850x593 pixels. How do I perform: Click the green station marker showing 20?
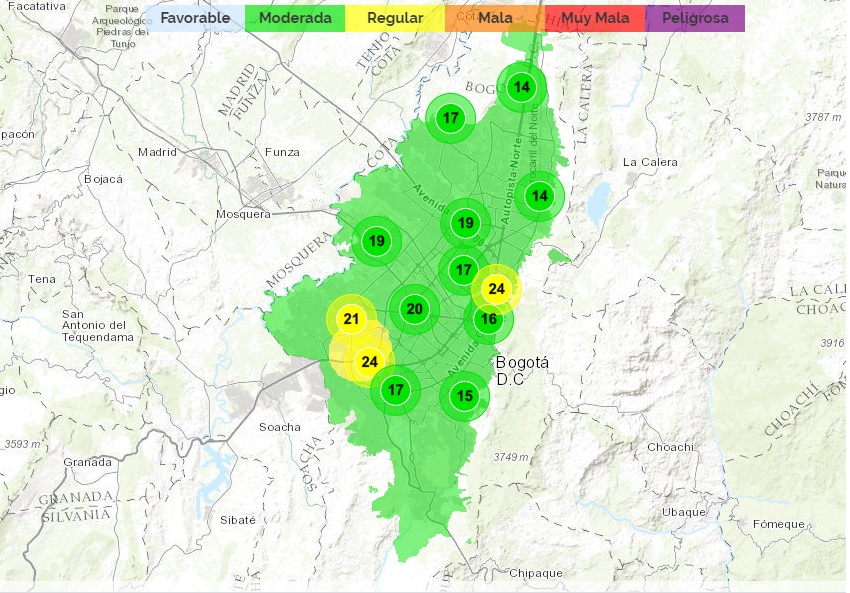coord(414,308)
